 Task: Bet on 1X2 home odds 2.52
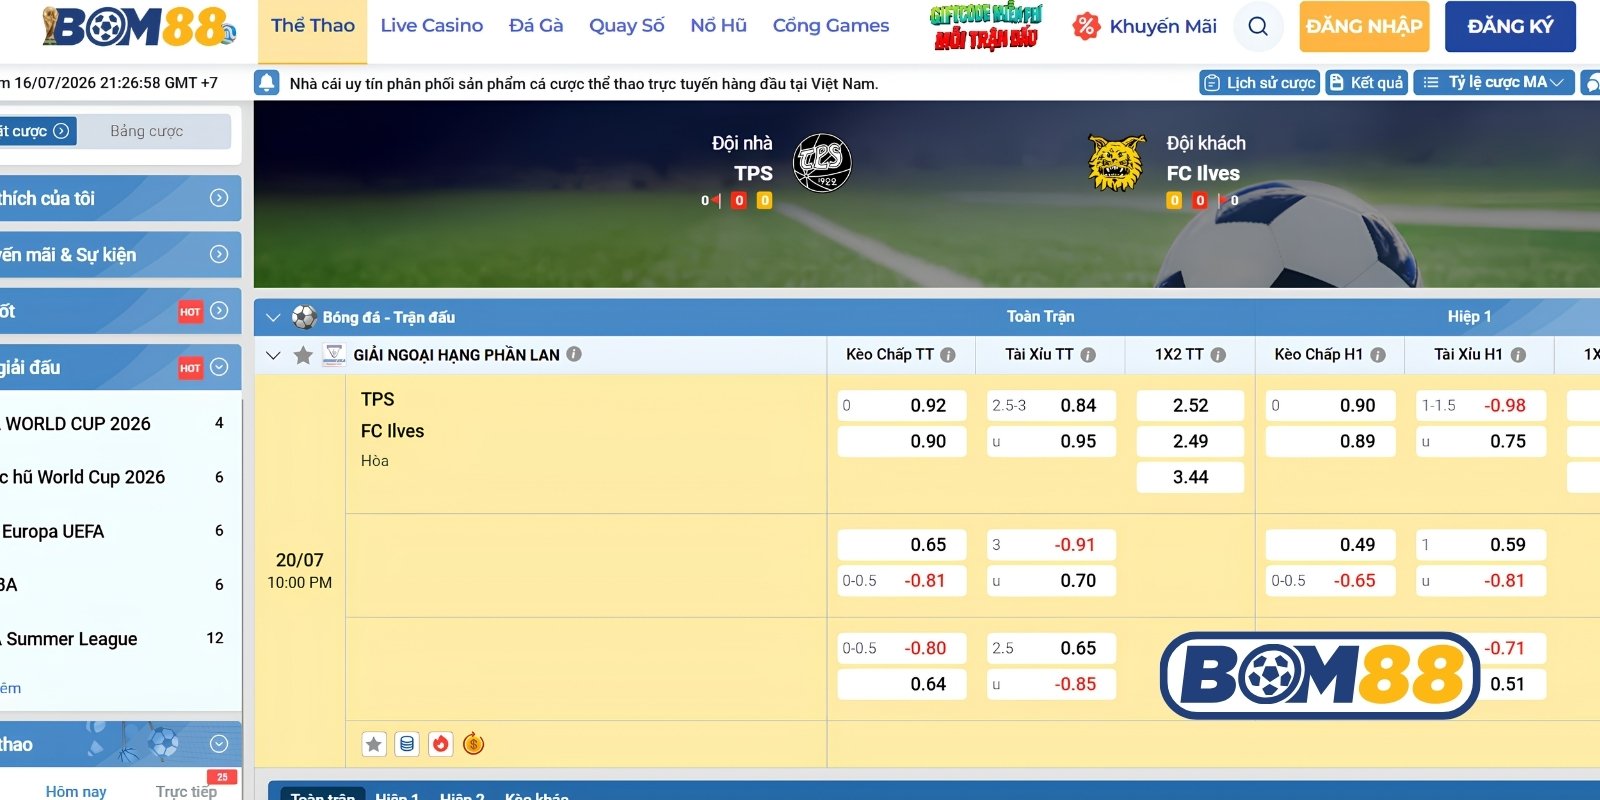[1190, 405]
